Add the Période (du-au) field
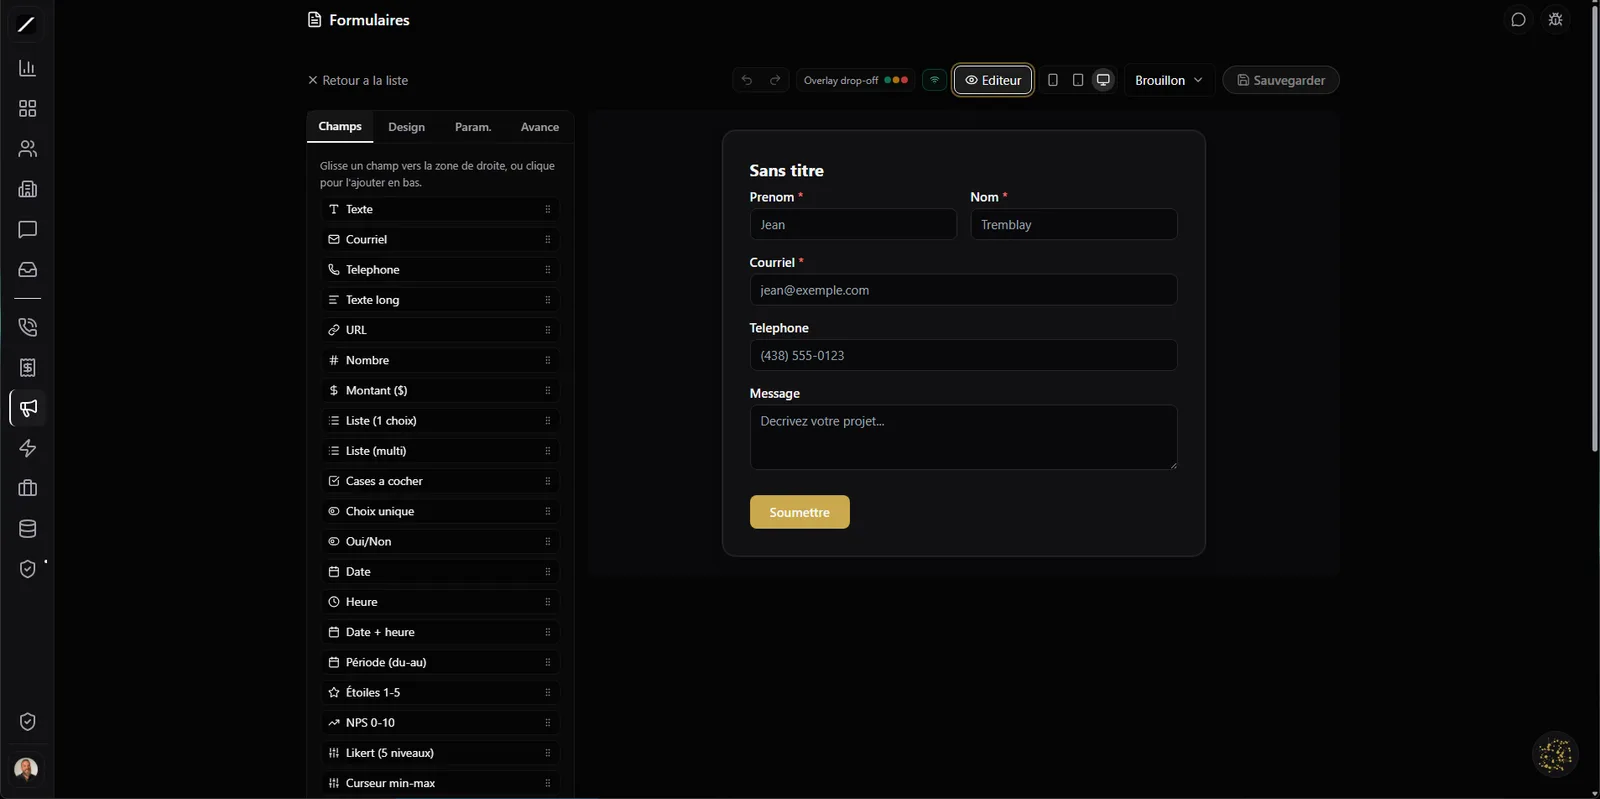Screen dimensions: 1600x799 (x=440, y=662)
